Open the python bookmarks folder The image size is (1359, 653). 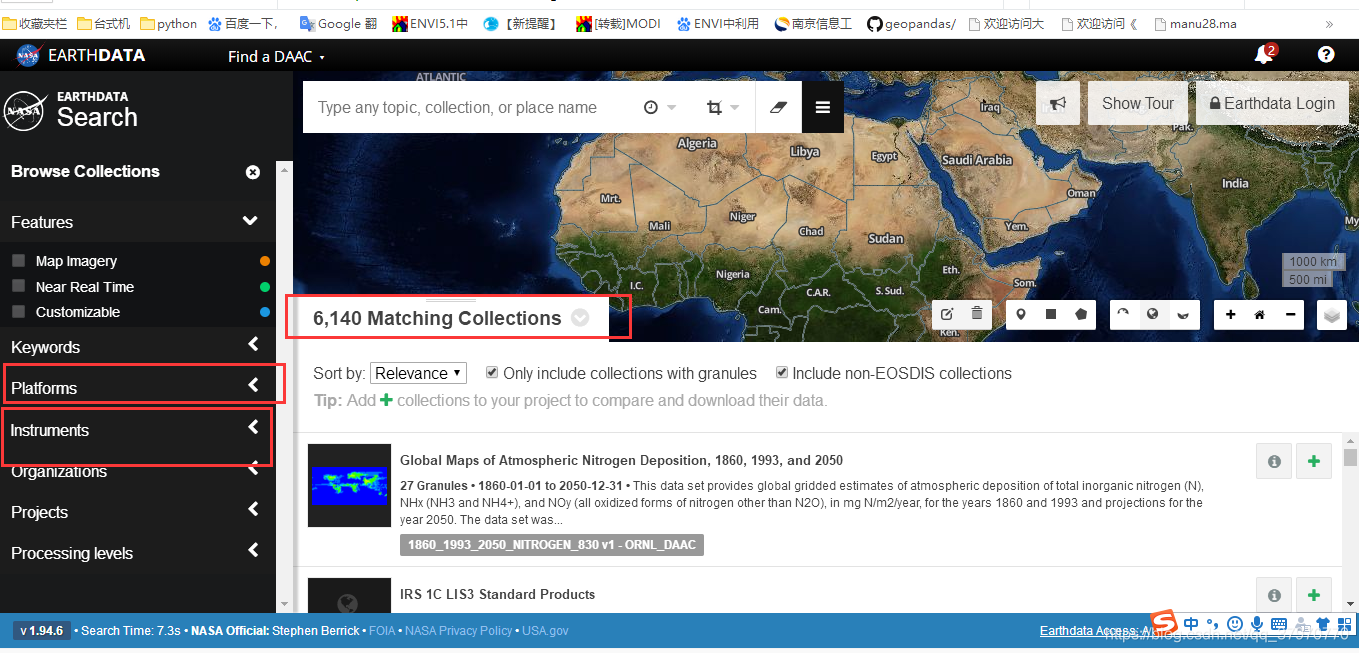pos(168,23)
